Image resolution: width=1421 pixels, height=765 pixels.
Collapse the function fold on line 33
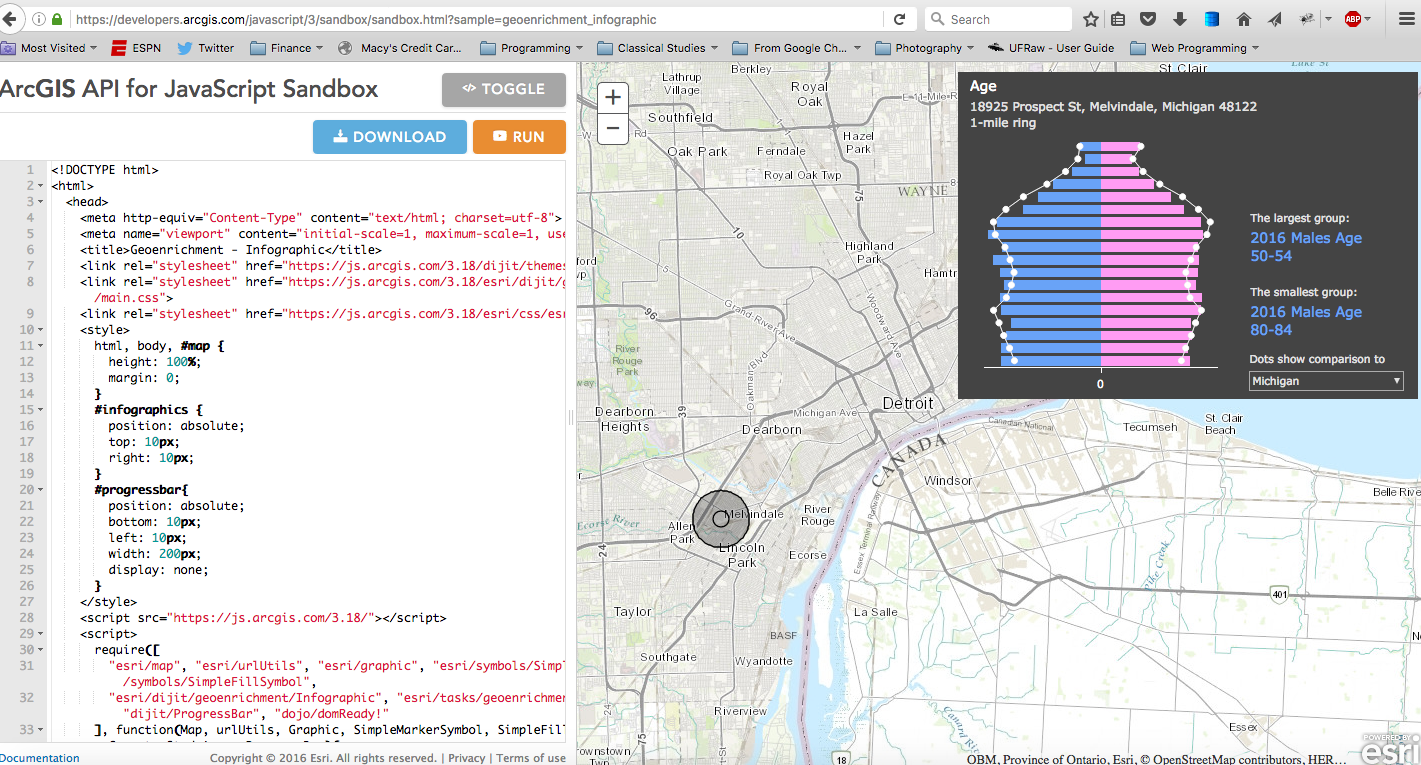pyautogui.click(x=39, y=730)
